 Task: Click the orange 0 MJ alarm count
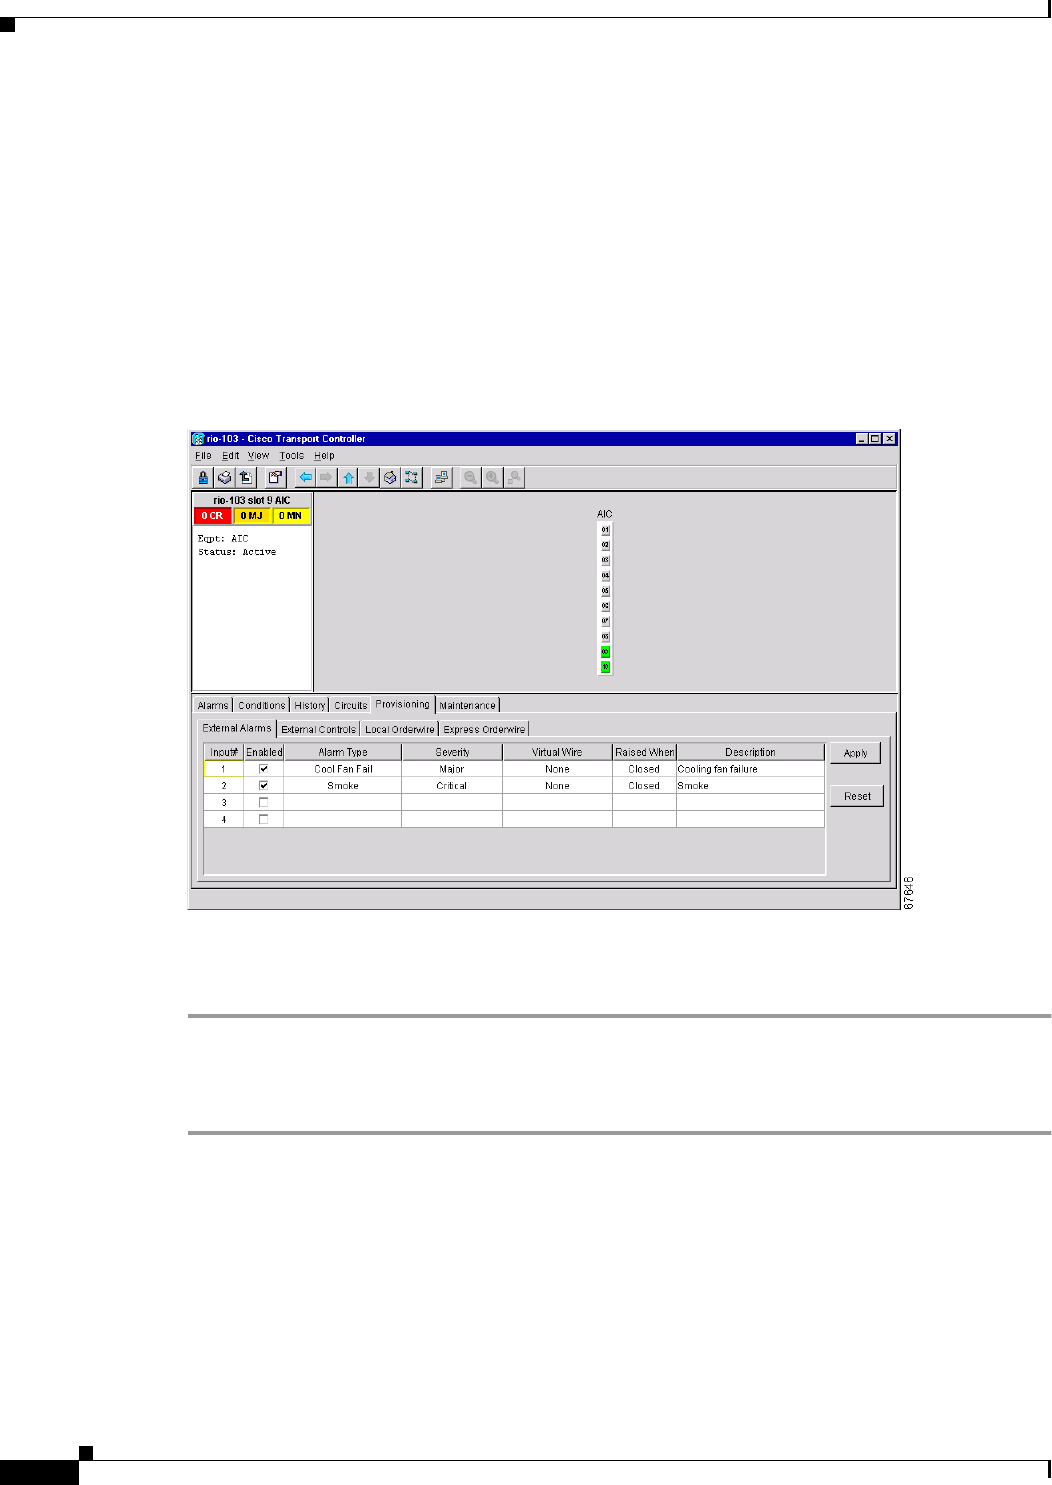[251, 516]
